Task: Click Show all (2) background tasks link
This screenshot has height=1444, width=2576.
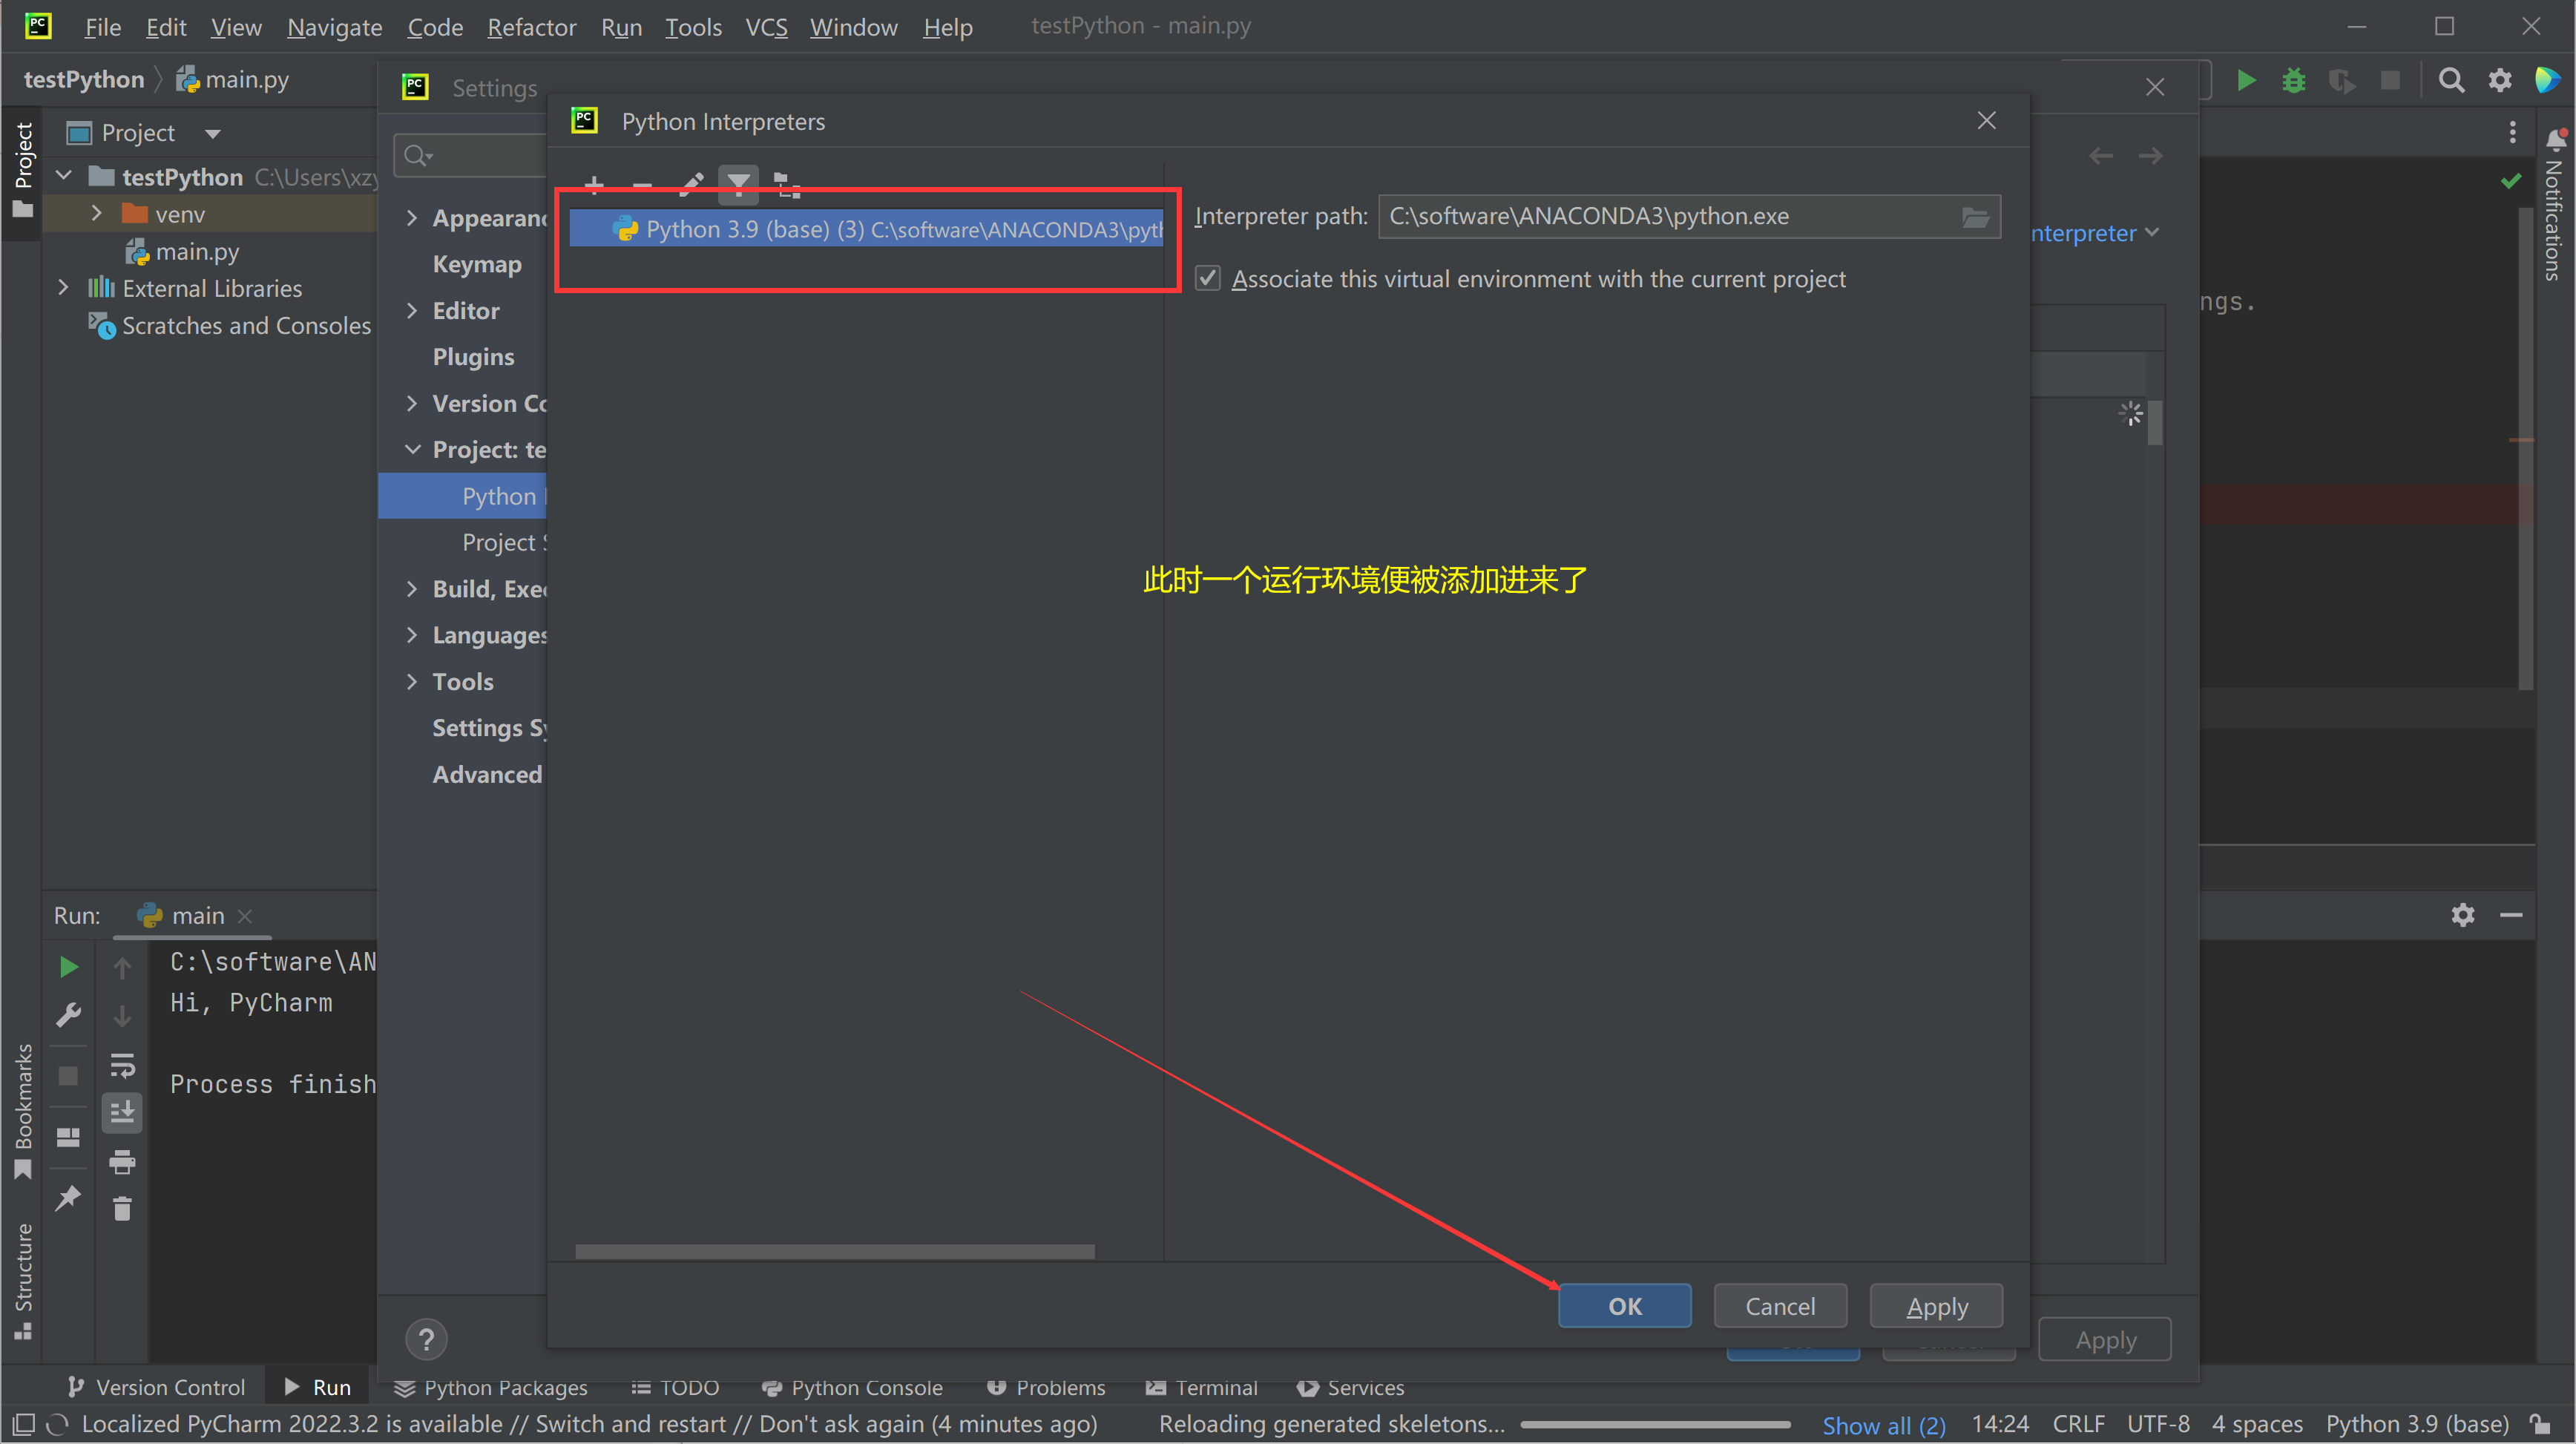Action: (x=1884, y=1425)
